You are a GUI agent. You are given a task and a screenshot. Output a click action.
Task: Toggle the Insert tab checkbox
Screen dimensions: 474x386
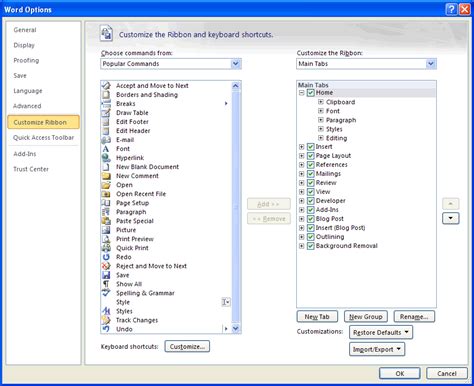point(311,147)
